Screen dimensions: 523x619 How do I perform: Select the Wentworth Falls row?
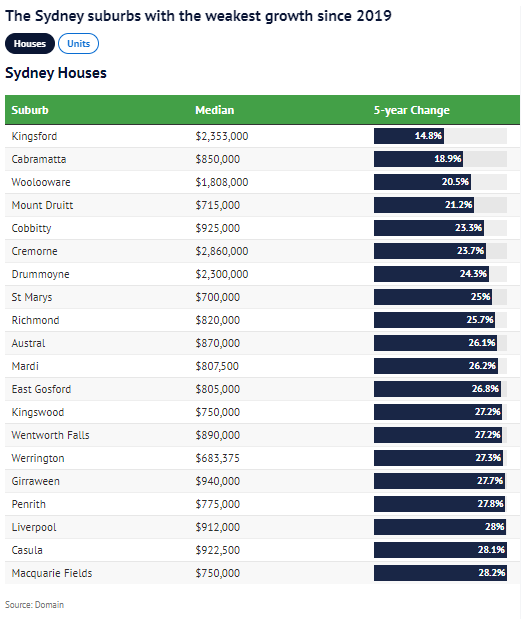(x=262, y=435)
